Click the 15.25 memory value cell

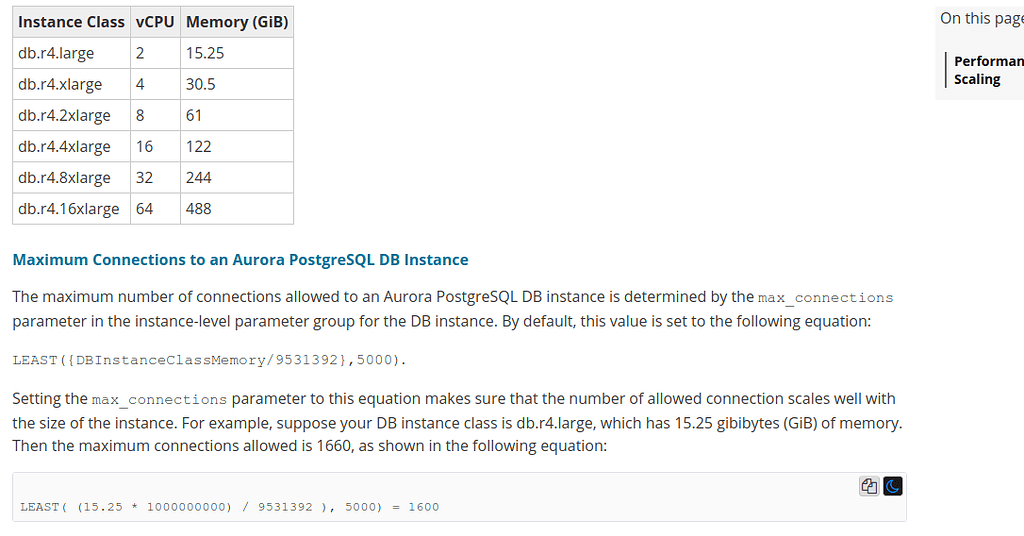(237, 53)
